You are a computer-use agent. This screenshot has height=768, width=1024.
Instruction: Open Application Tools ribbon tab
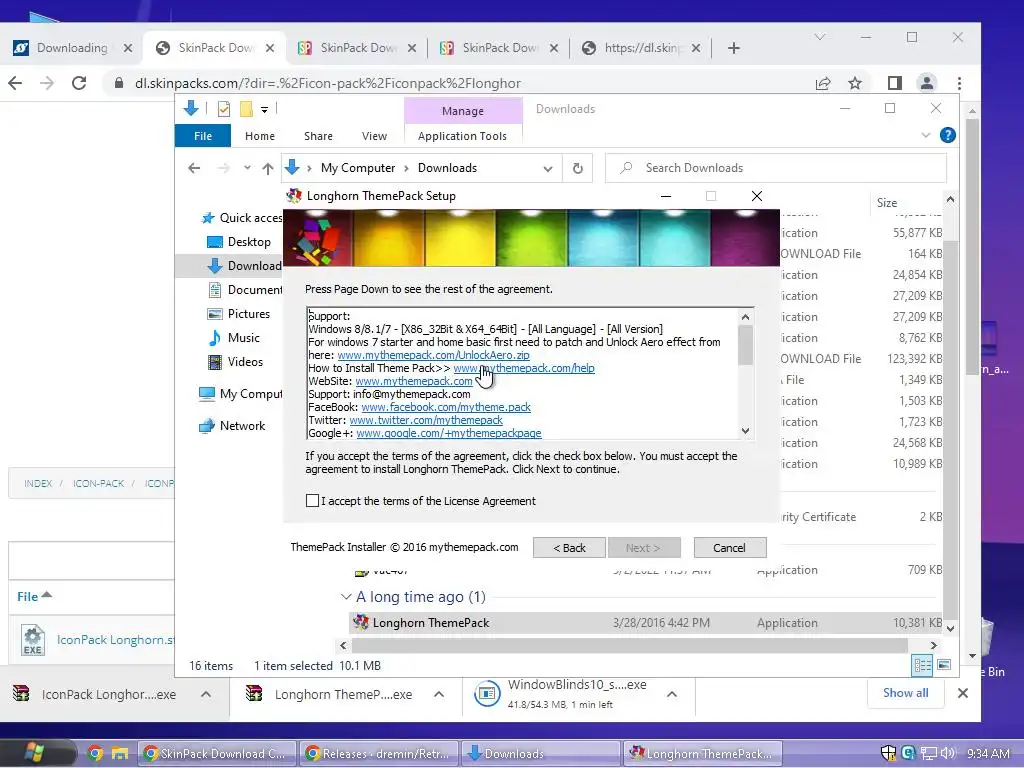tap(462, 136)
